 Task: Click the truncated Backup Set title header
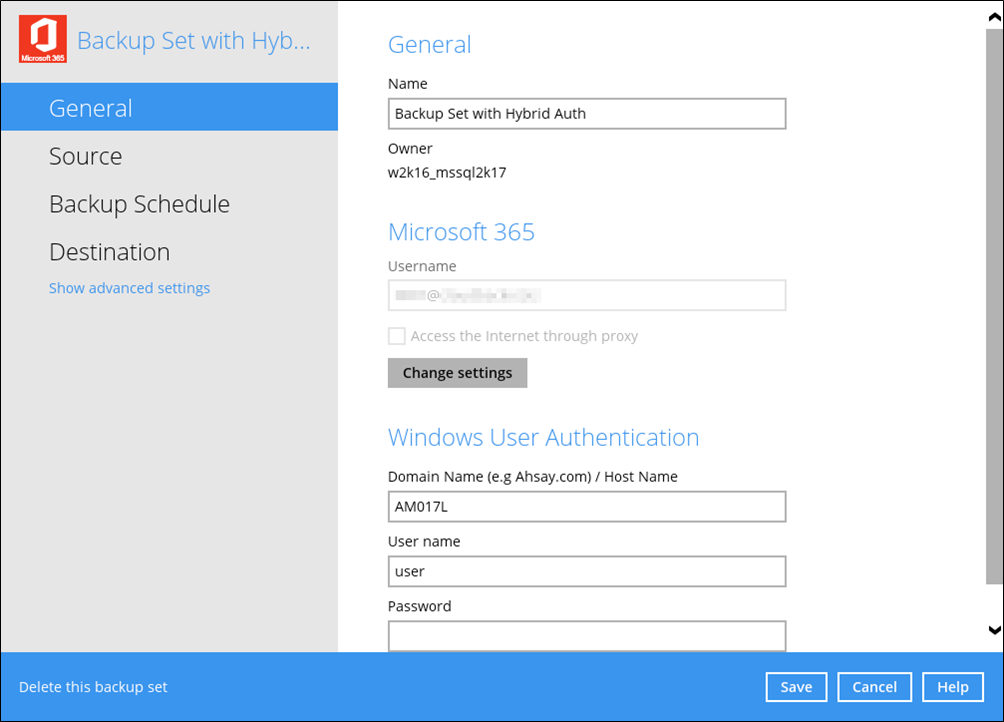(193, 41)
